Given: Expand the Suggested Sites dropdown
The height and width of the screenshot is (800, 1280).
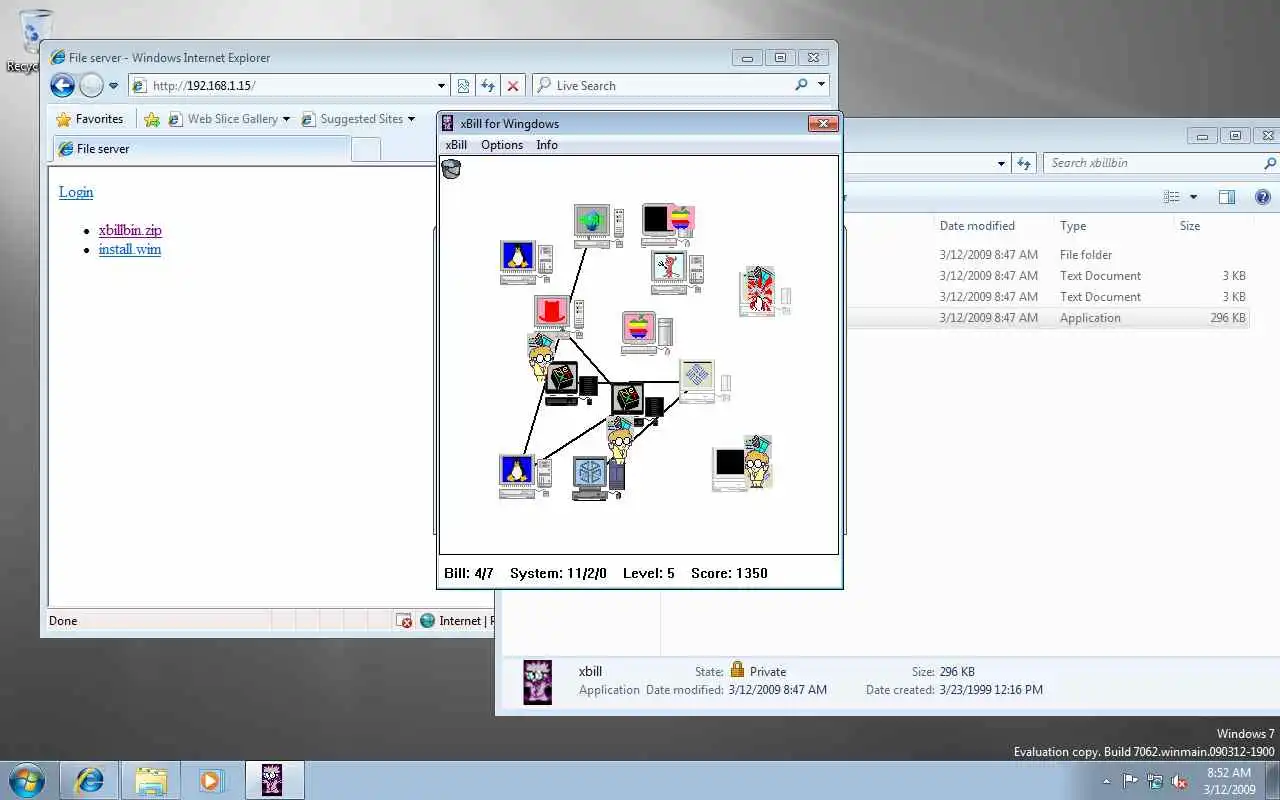Looking at the screenshot, I should tap(411, 119).
